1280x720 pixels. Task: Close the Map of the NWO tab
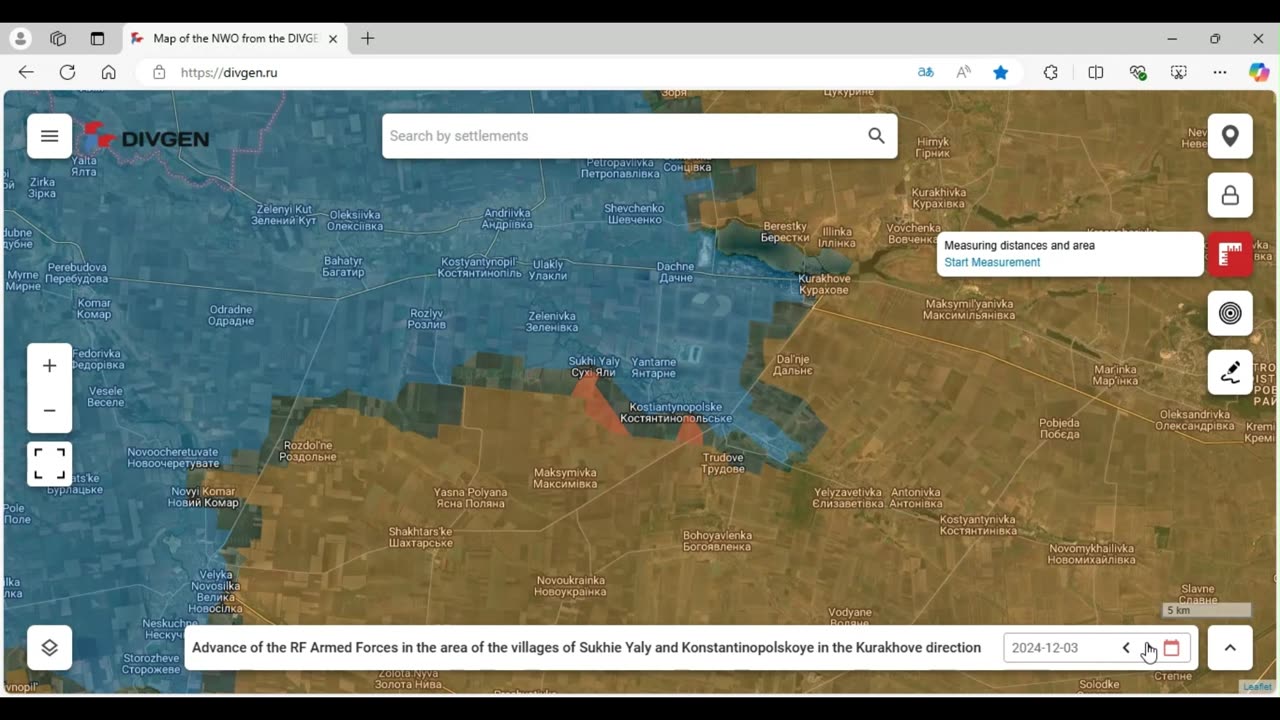(333, 39)
